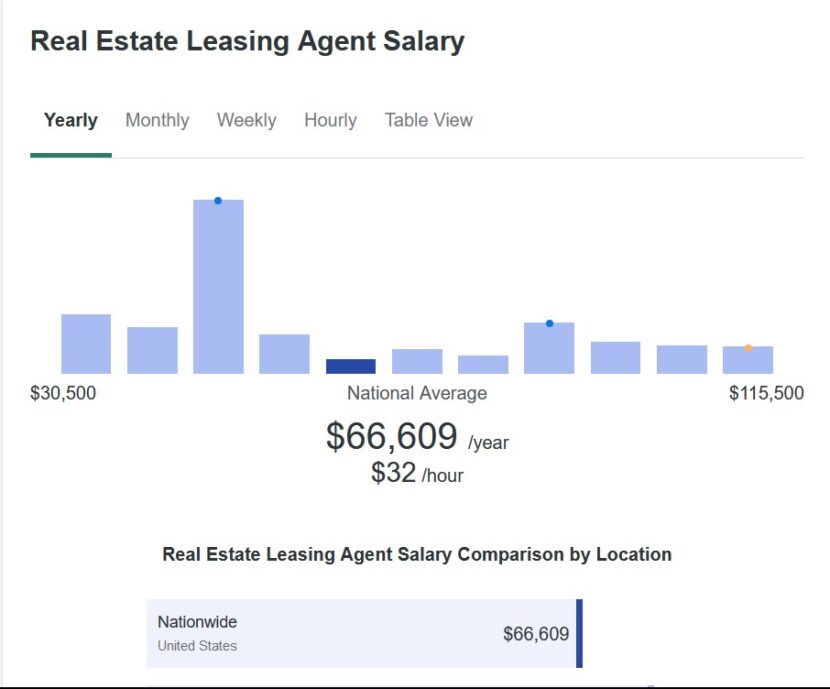
Task: Click the blue dot on the right-side bar
Action: 548,322
